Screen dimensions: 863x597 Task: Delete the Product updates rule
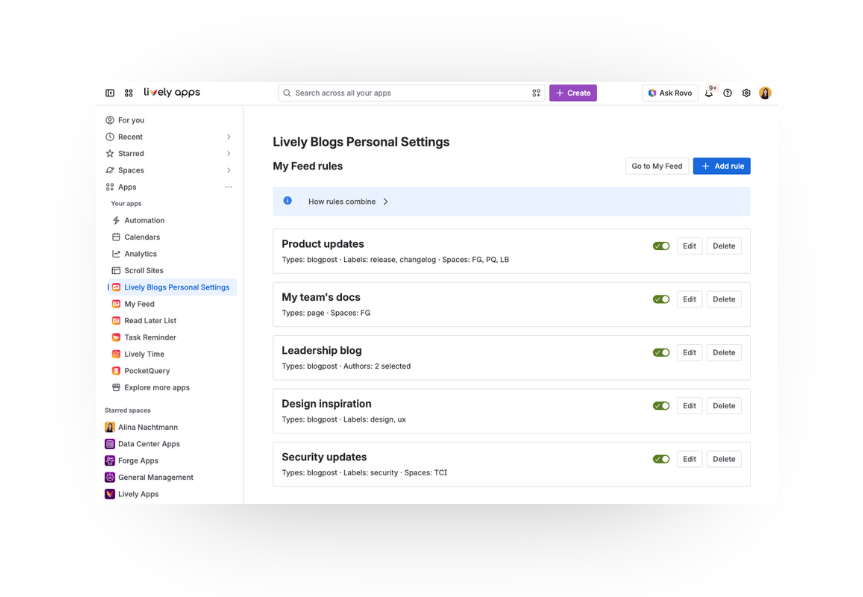point(724,246)
